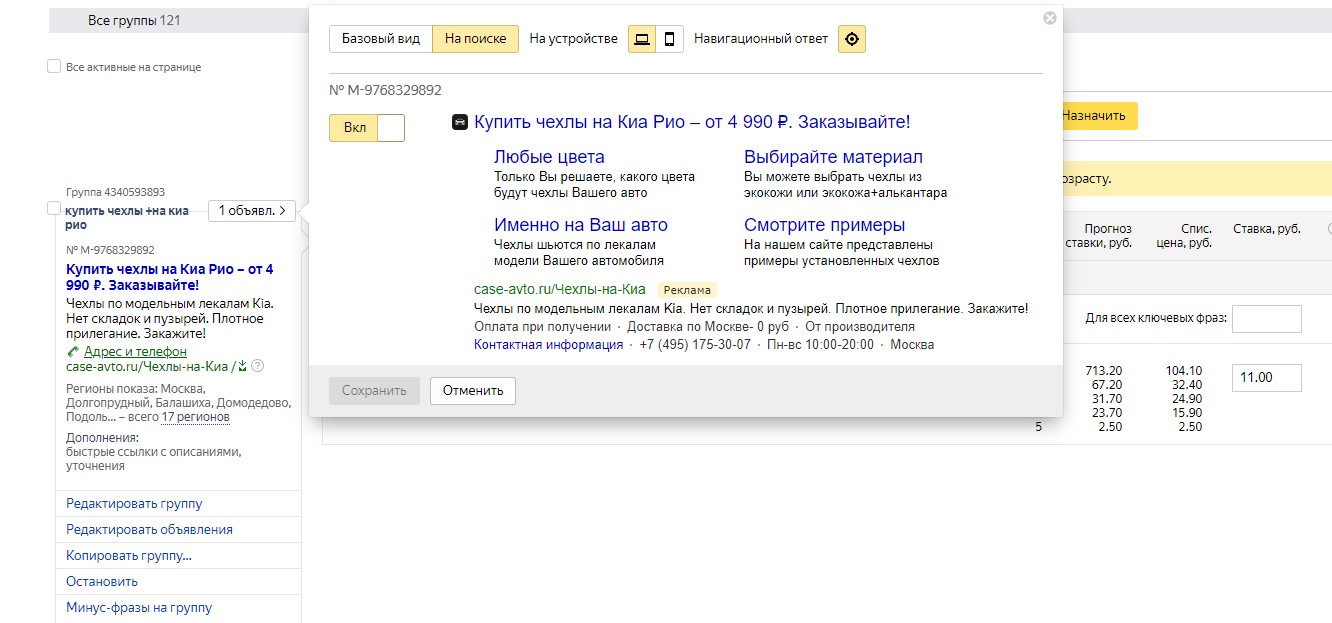Expand the 1 объявл. dropdown
This screenshot has width=1332, height=623.
[252, 211]
